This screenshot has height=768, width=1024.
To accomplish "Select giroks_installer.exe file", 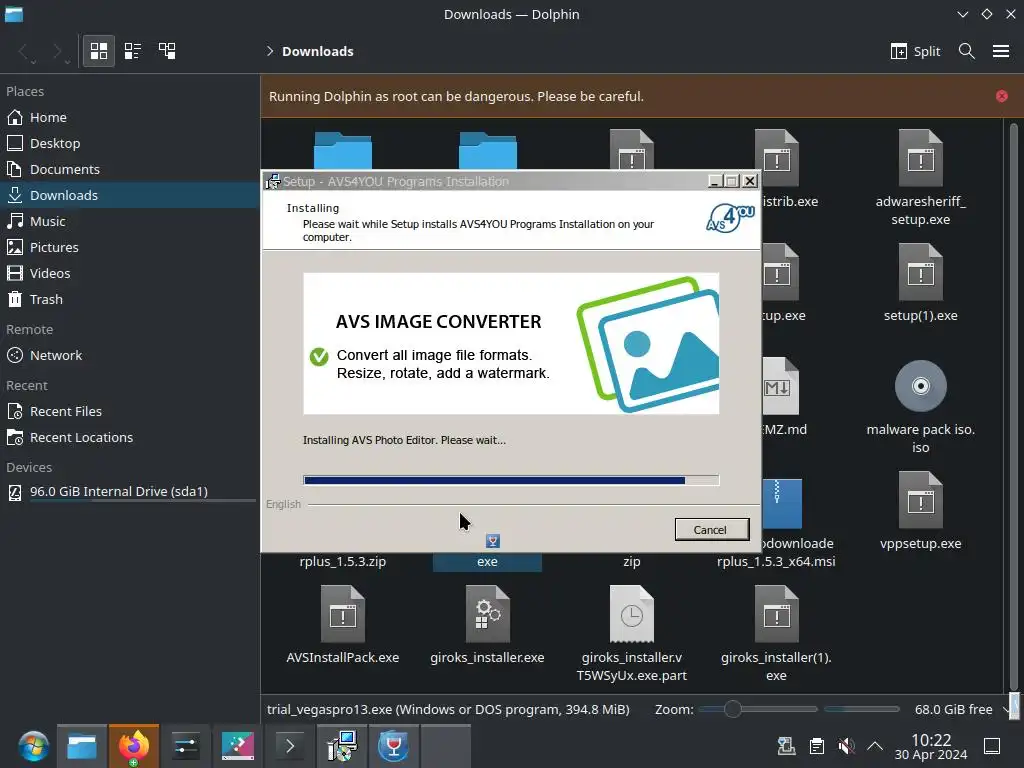I will pos(487,625).
